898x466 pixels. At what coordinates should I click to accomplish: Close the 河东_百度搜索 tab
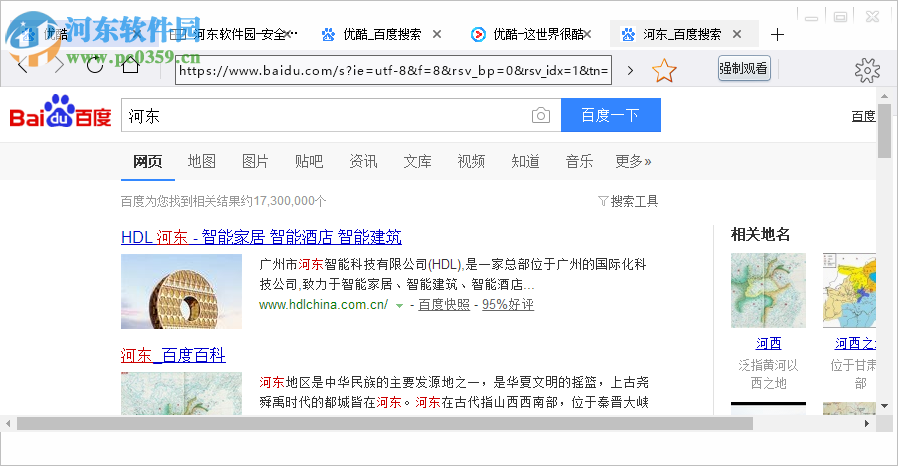click(737, 34)
